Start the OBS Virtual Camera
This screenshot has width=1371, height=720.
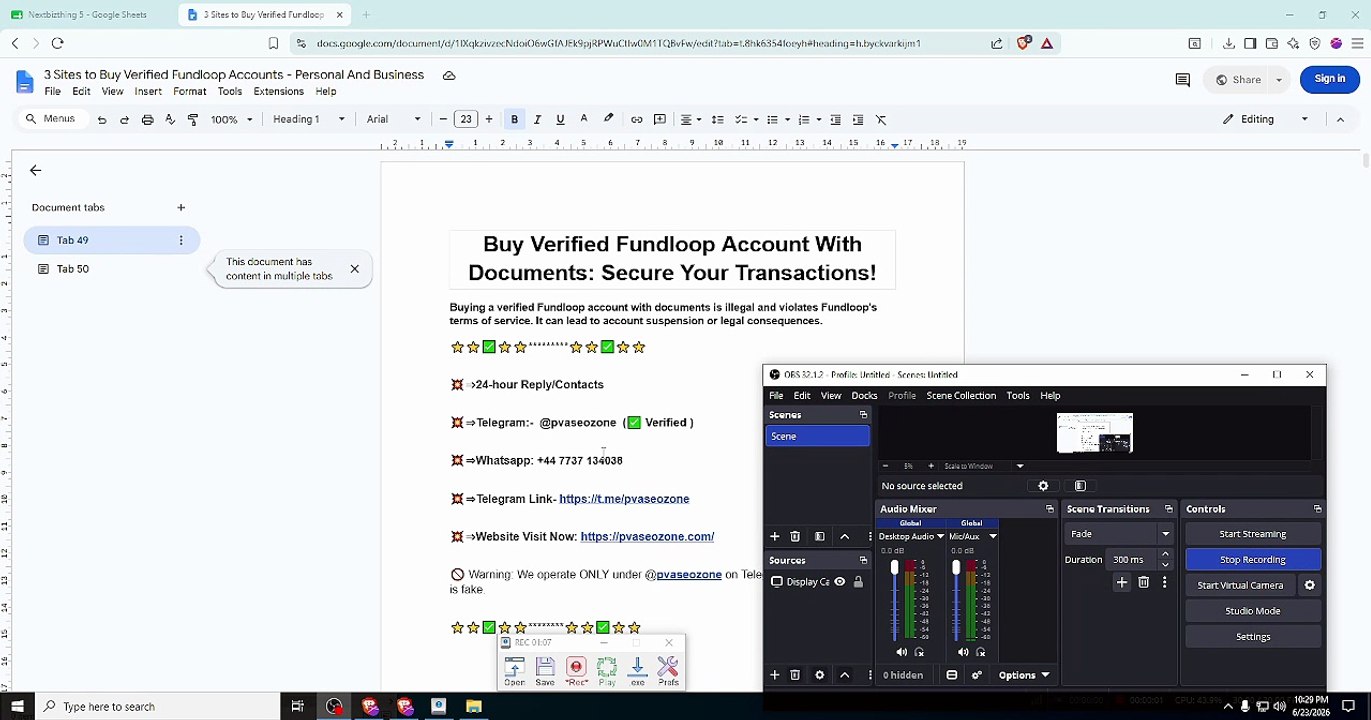tap(1240, 586)
